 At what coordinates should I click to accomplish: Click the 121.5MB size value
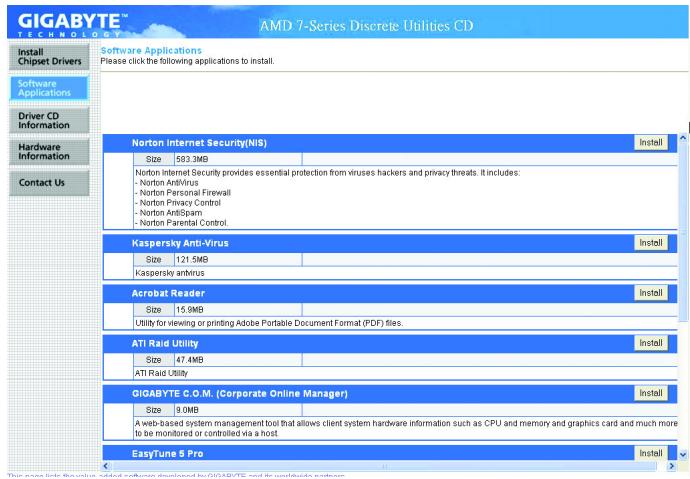[x=192, y=260]
